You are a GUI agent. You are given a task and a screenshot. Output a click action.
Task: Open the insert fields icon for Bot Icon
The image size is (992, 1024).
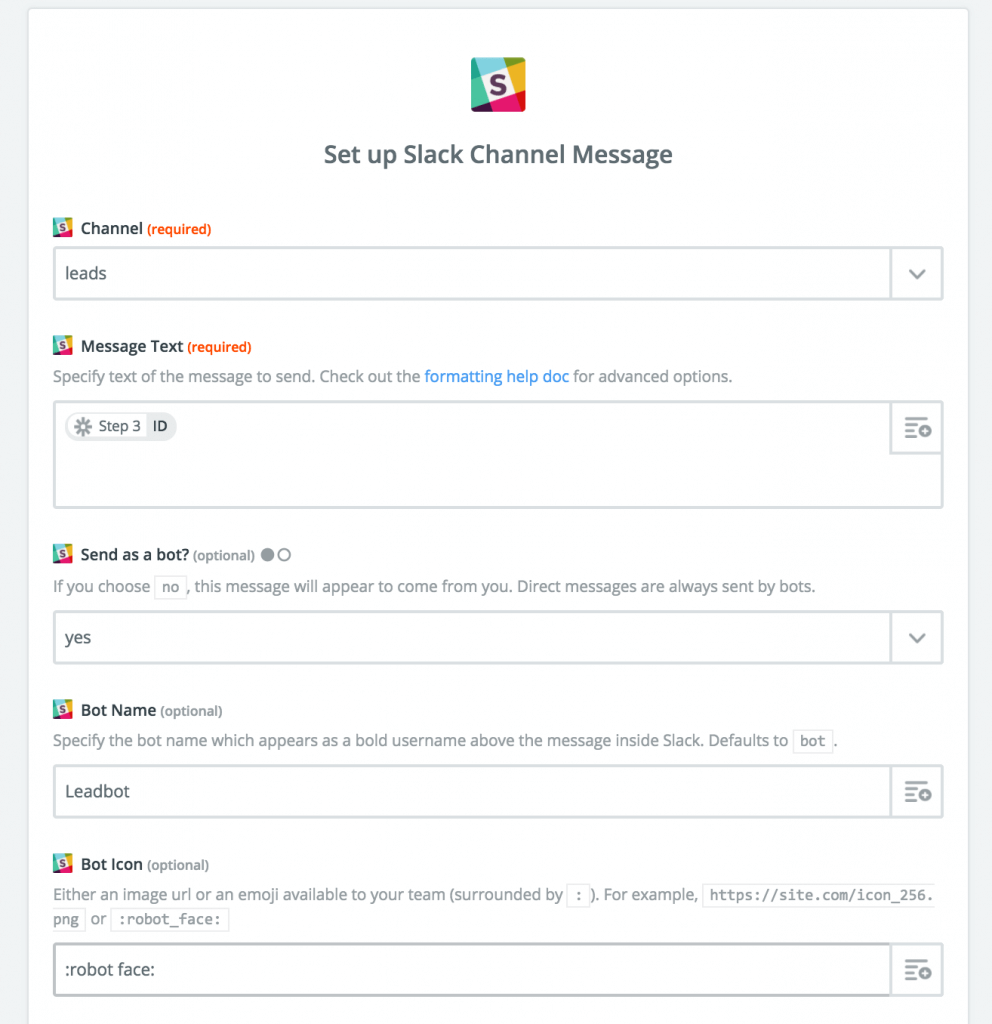[x=916, y=969]
